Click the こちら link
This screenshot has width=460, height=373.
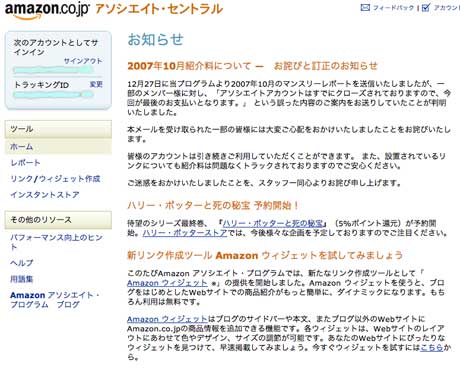432,347
